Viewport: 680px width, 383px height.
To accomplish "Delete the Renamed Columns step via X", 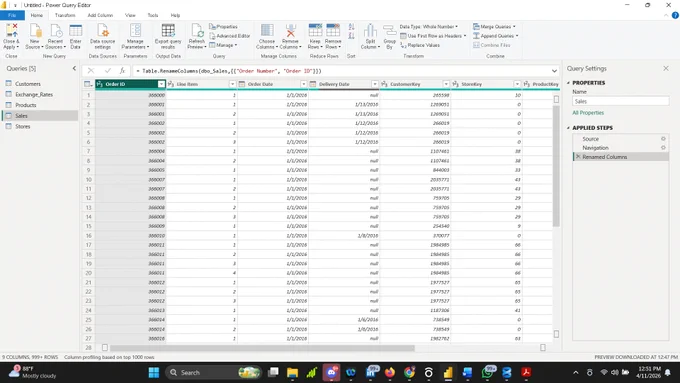I will [578, 157].
